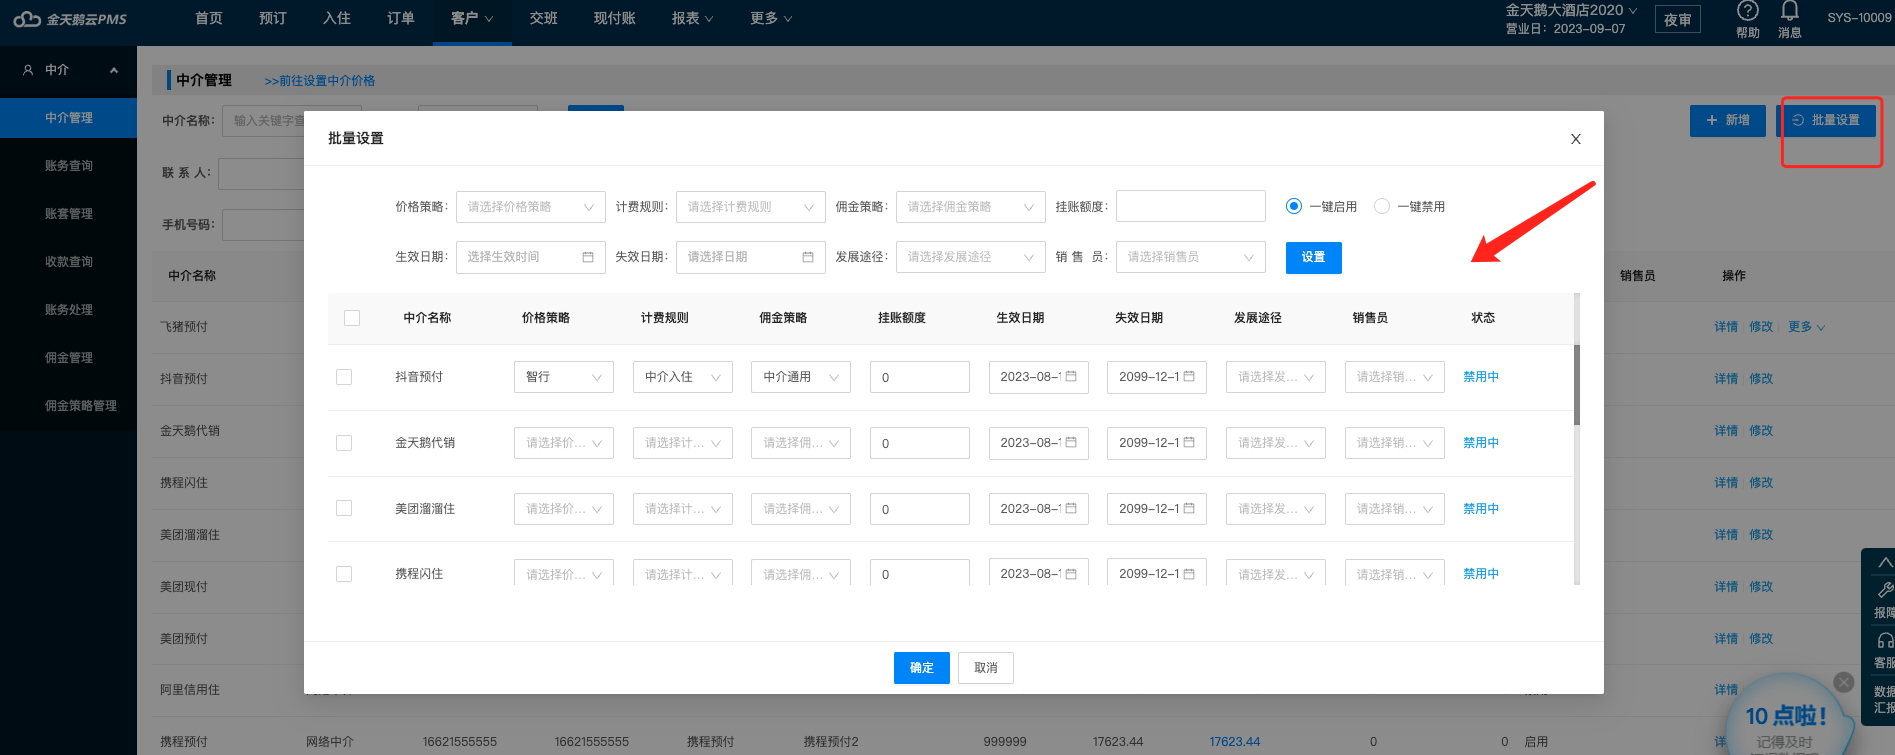Open the 客户 top menu
The image size is (1895, 755).
[473, 19]
